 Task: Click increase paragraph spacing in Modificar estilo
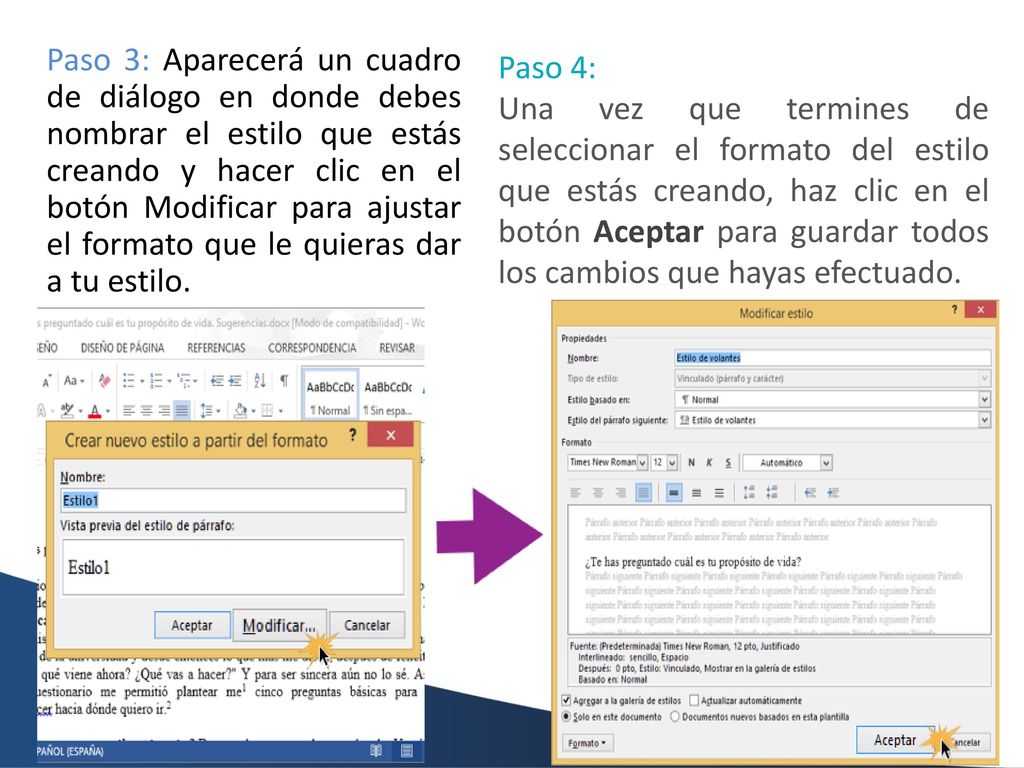pos(749,492)
